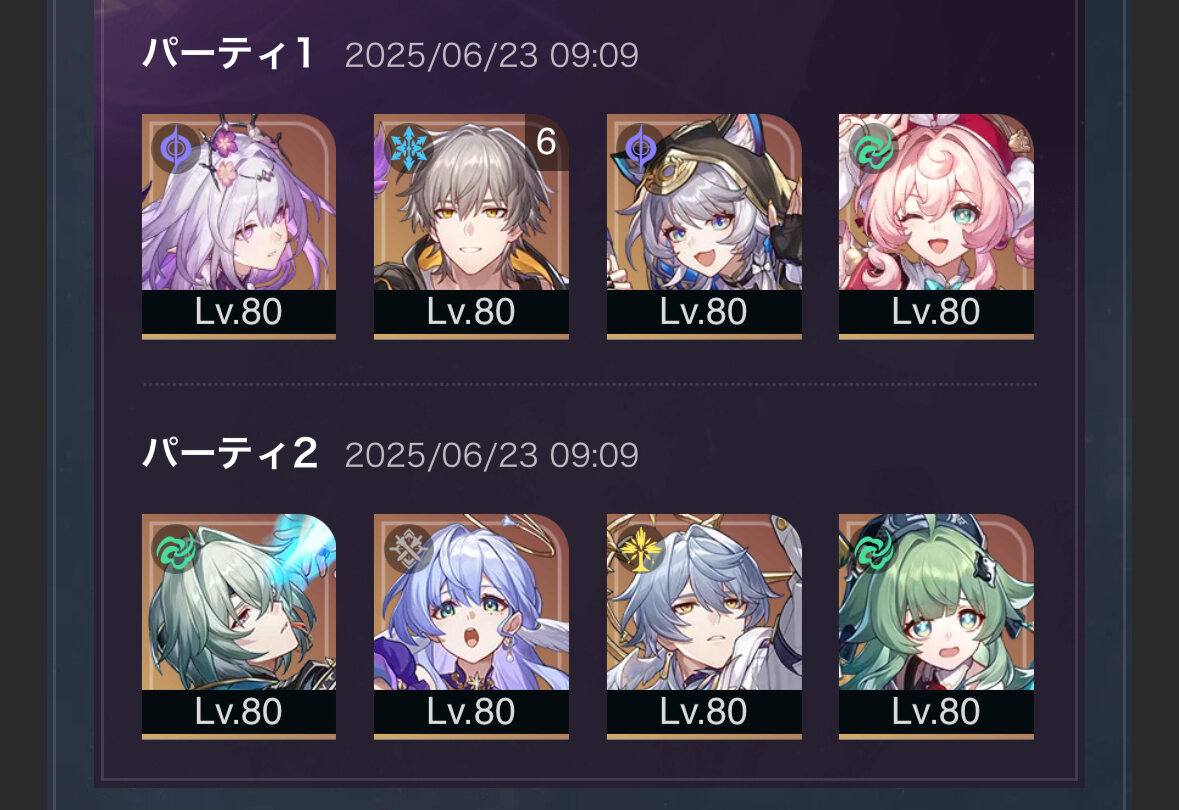Viewport: 1179px width, 810px height.
Task: Click Party 1 timestamp 2025/06/23 09:09
Action: (x=492, y=56)
